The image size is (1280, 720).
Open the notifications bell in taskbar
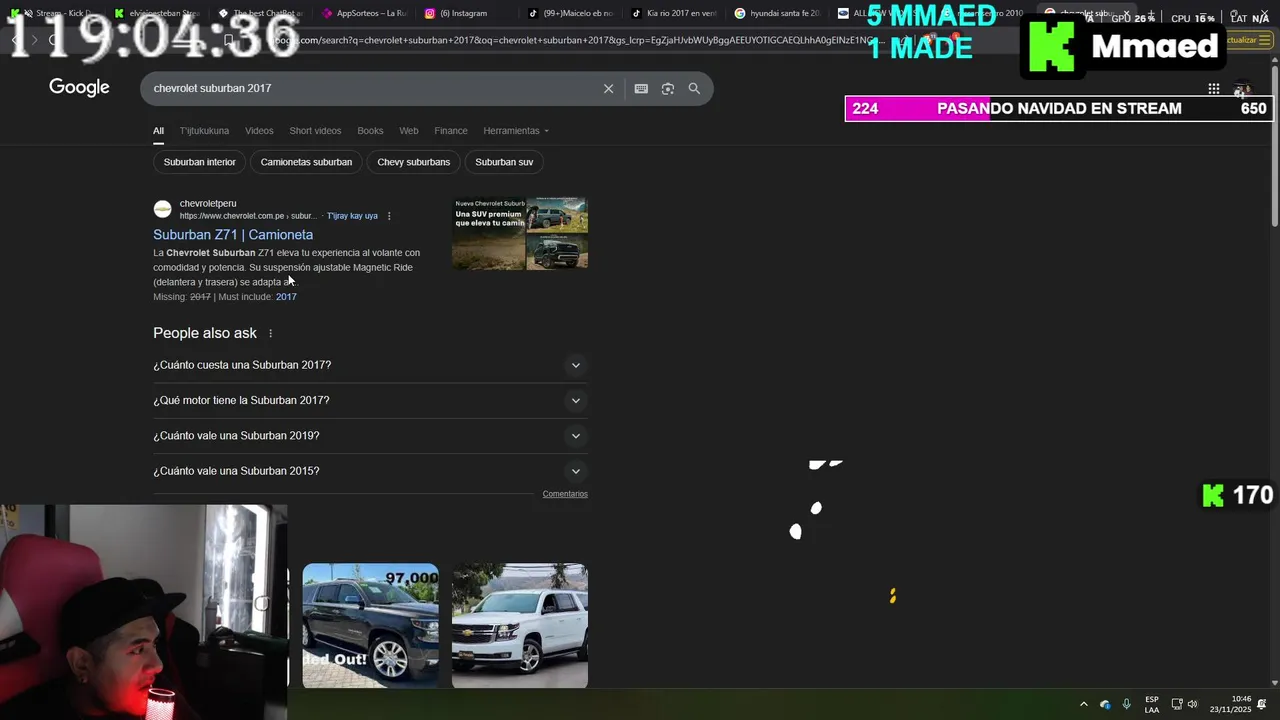pos(1262,704)
